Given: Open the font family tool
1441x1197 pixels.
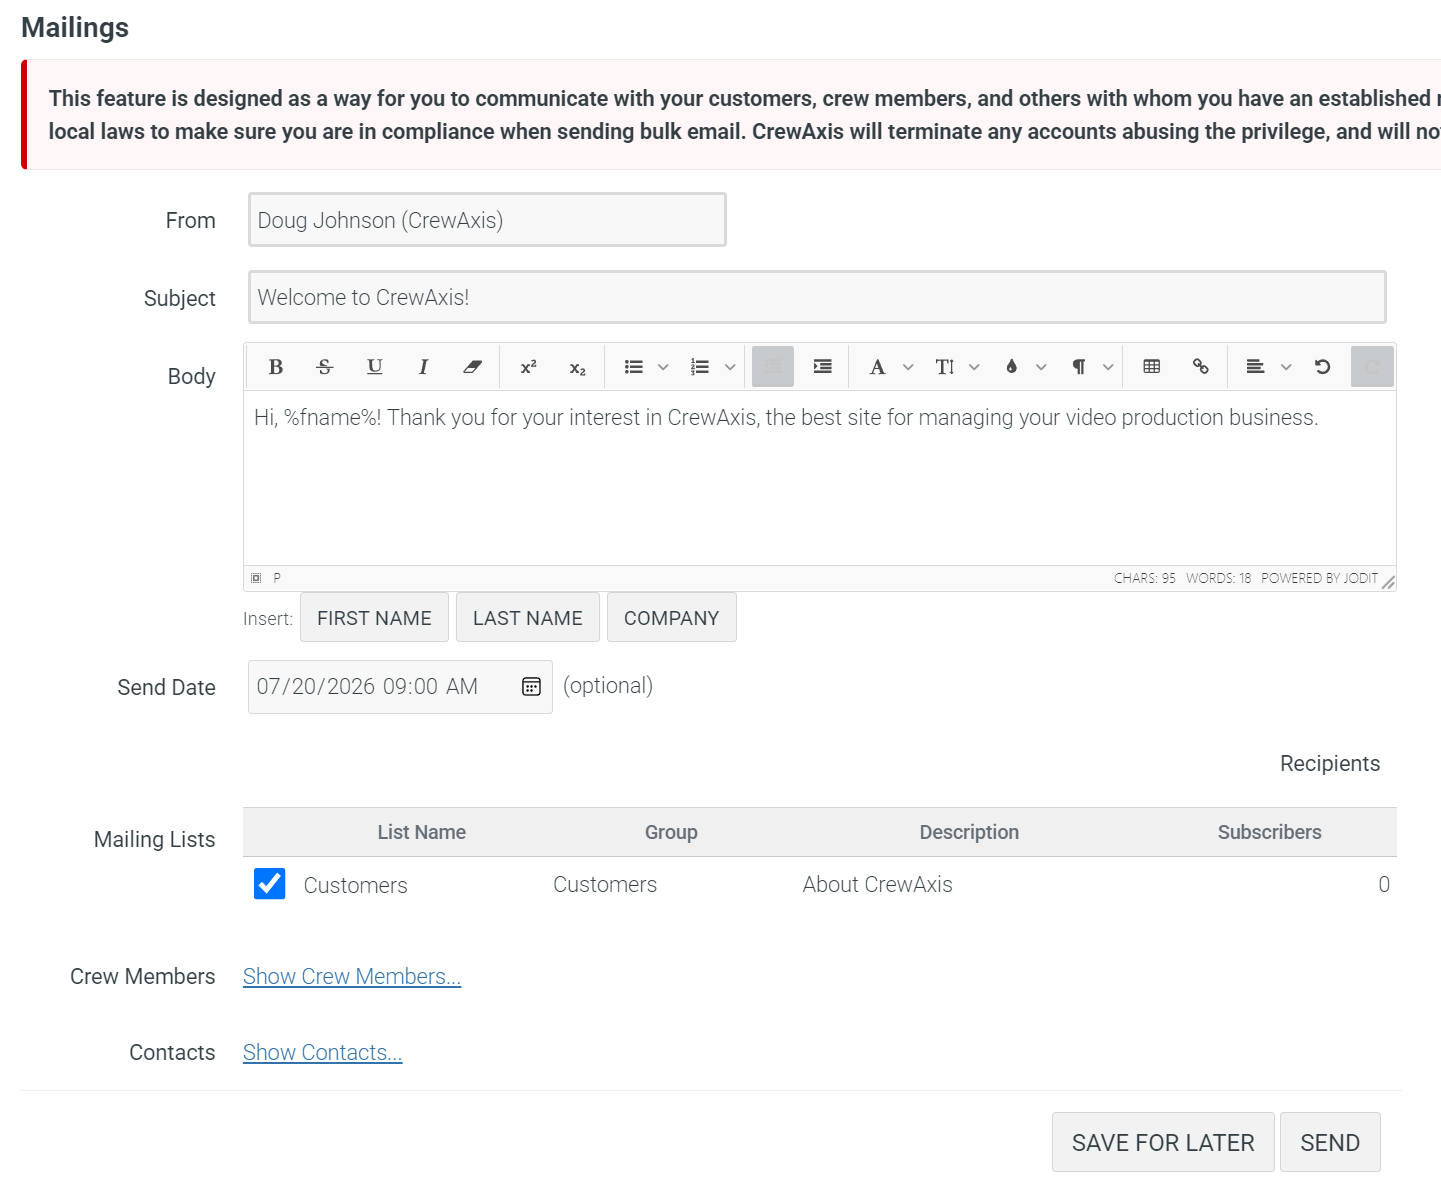Looking at the screenshot, I should click(877, 367).
